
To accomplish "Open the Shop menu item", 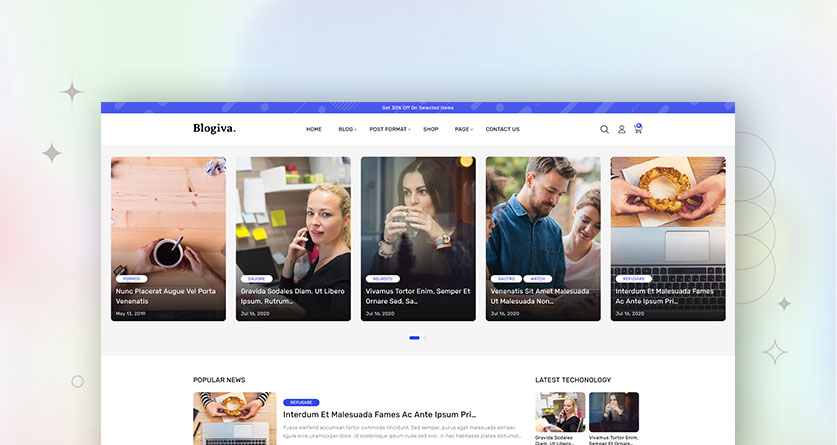I will 430,129.
